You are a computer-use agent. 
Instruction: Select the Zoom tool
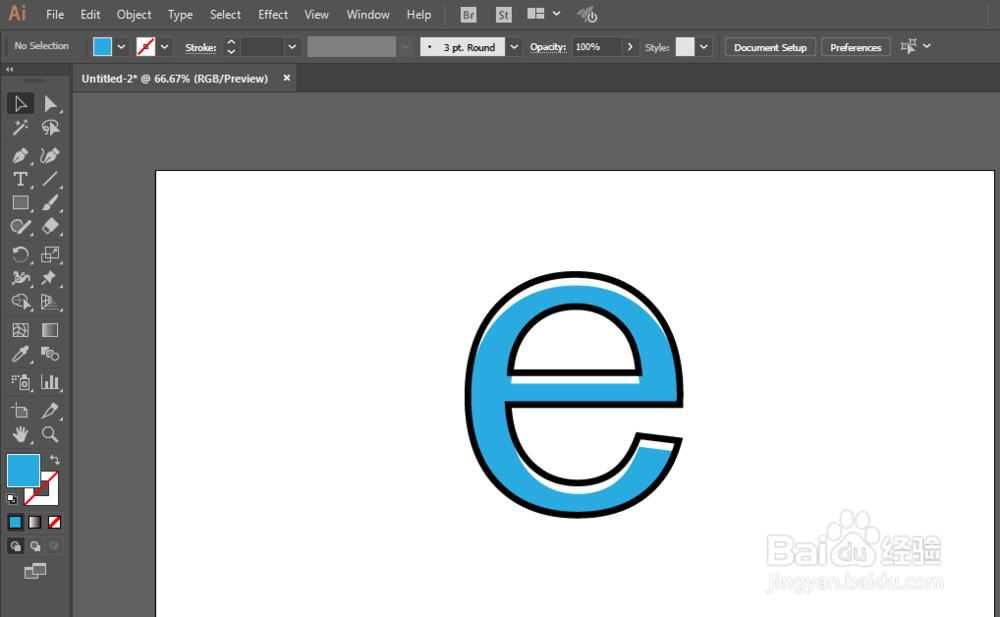coord(50,435)
